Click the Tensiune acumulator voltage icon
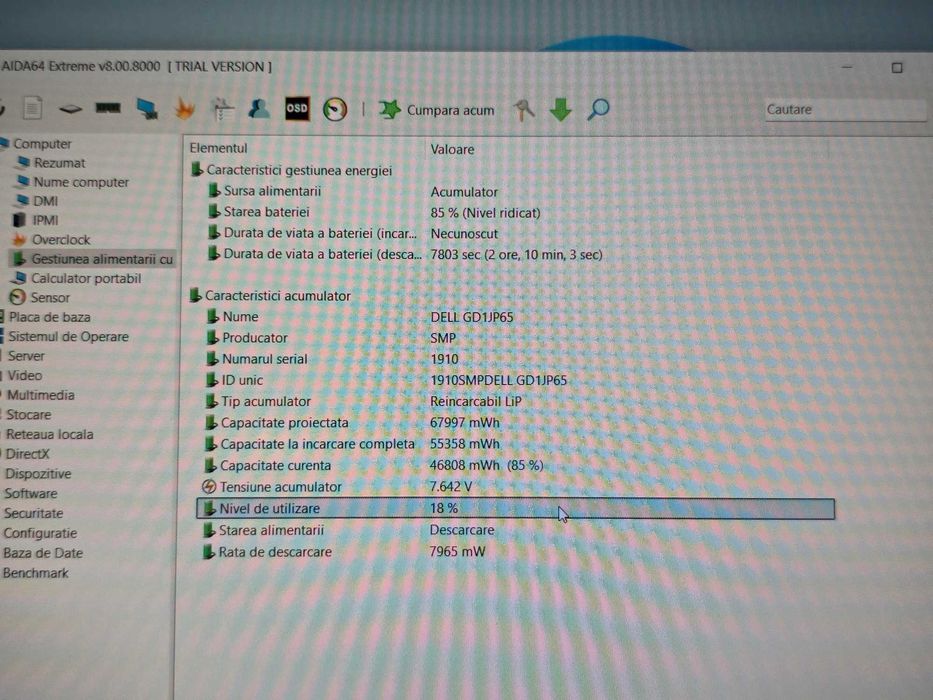 (x=209, y=487)
